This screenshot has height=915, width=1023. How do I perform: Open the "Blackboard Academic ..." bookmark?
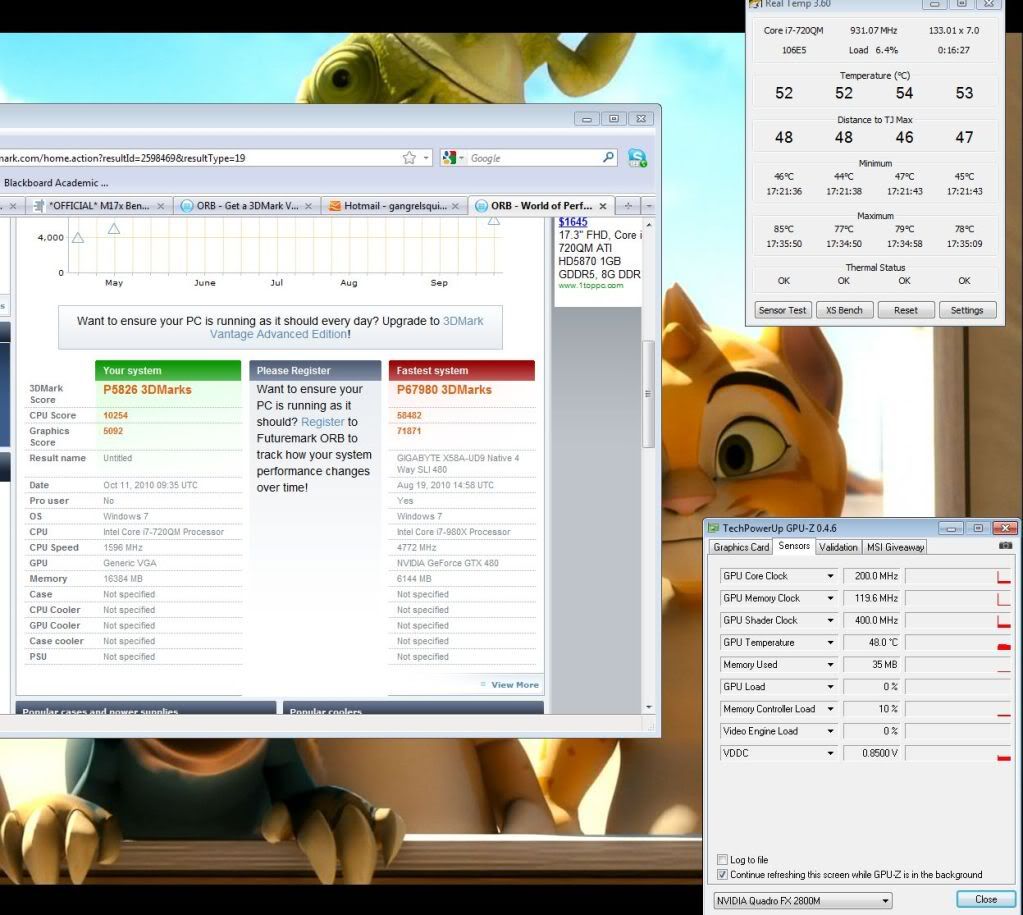(x=56, y=183)
